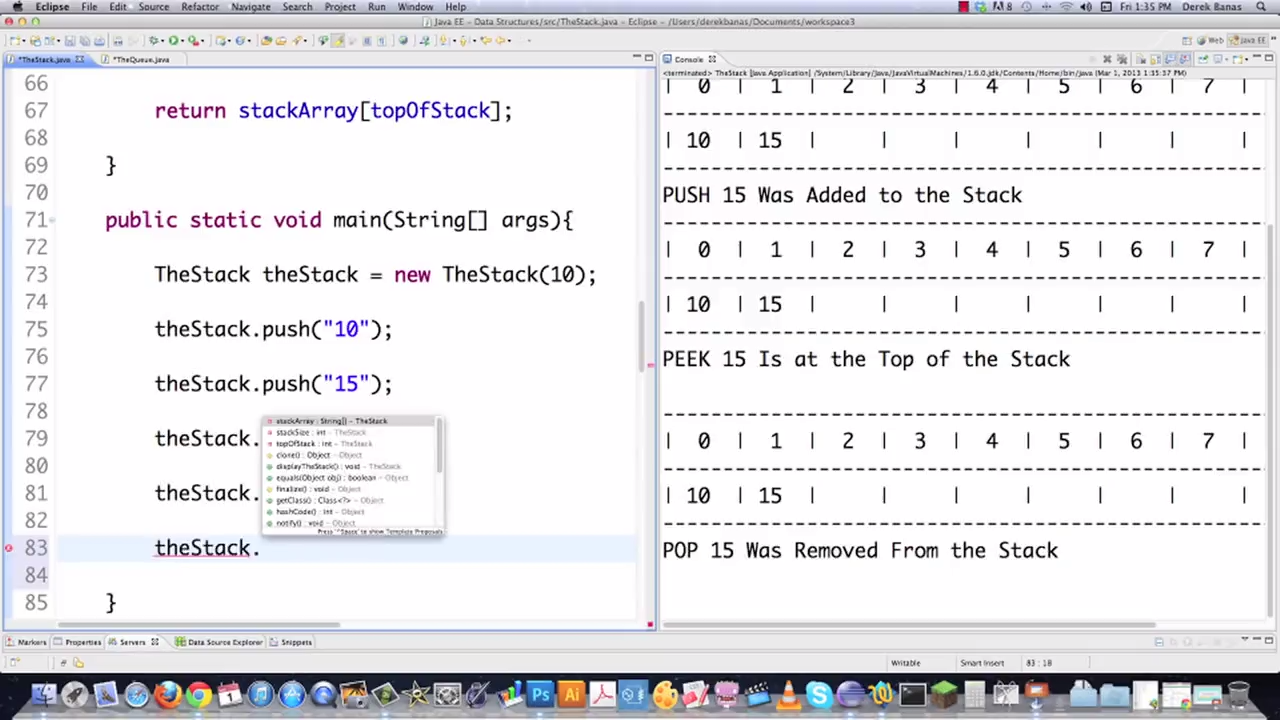1280x720 pixels.
Task: Click Smart Insert status bar entry
Action: tap(982, 662)
